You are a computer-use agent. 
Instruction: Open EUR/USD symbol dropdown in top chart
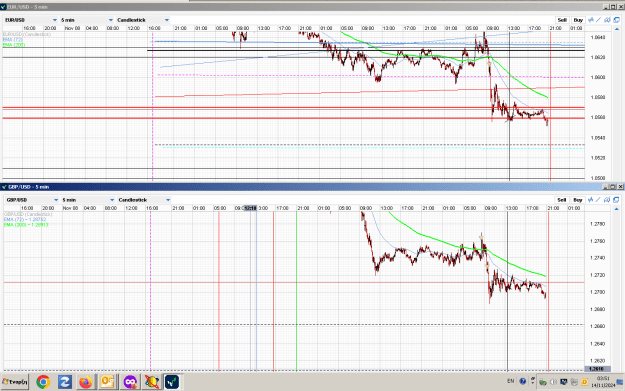tap(31, 20)
